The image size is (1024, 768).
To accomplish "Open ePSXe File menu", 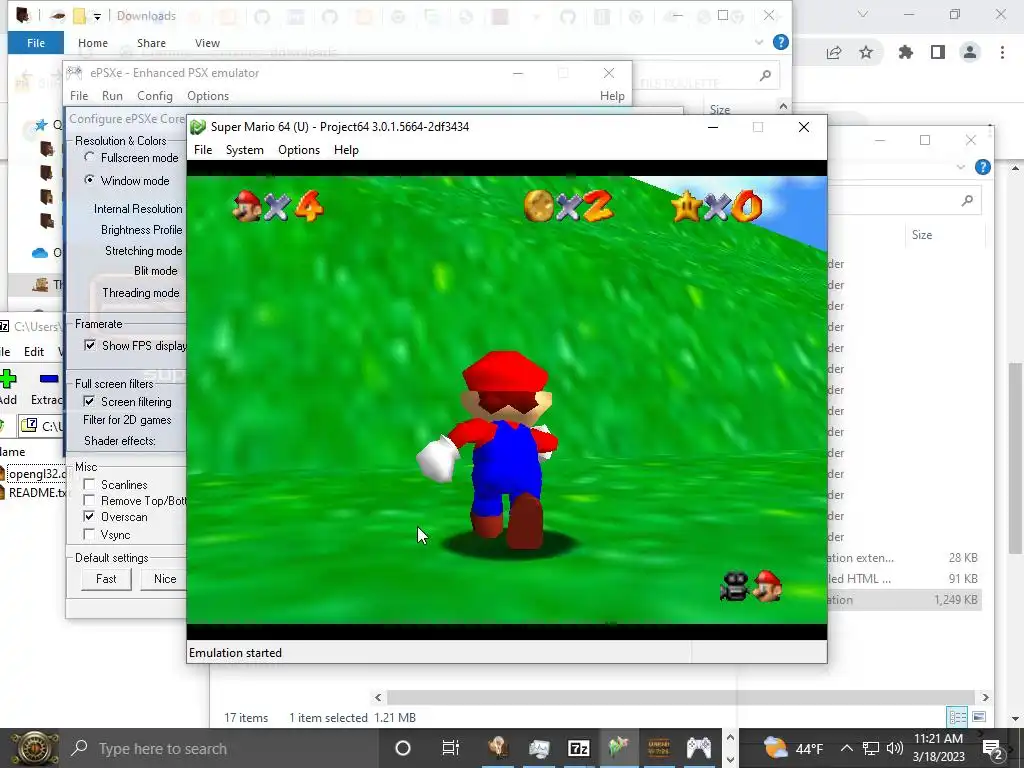I will click(79, 96).
